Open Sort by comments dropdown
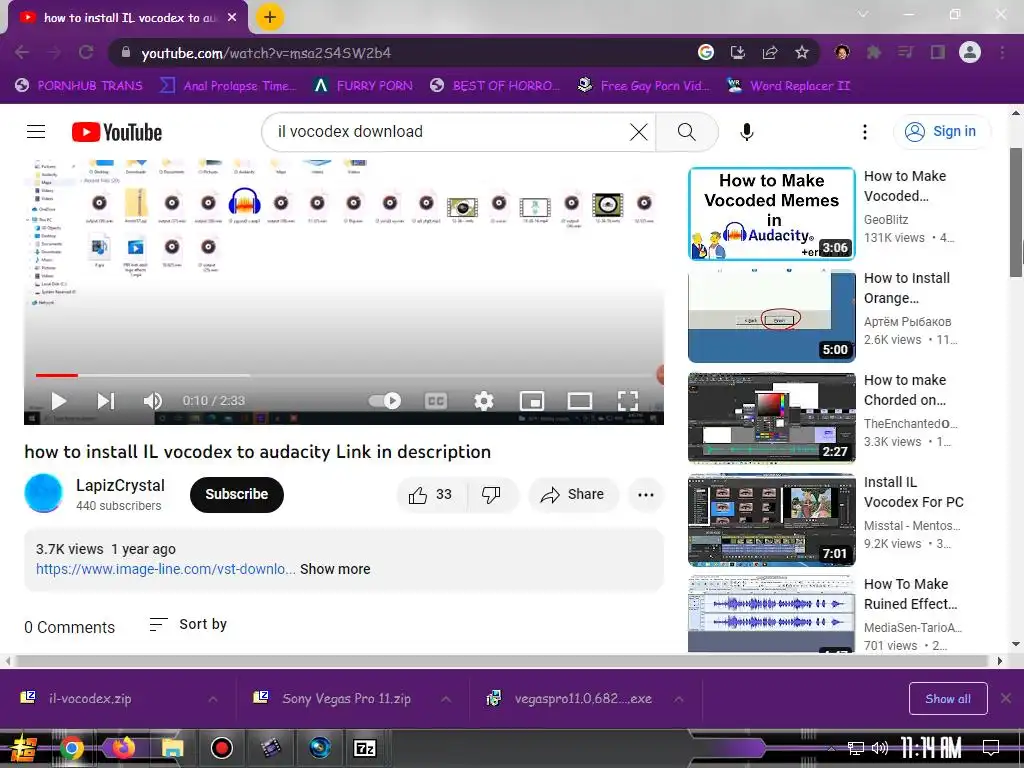 [188, 624]
